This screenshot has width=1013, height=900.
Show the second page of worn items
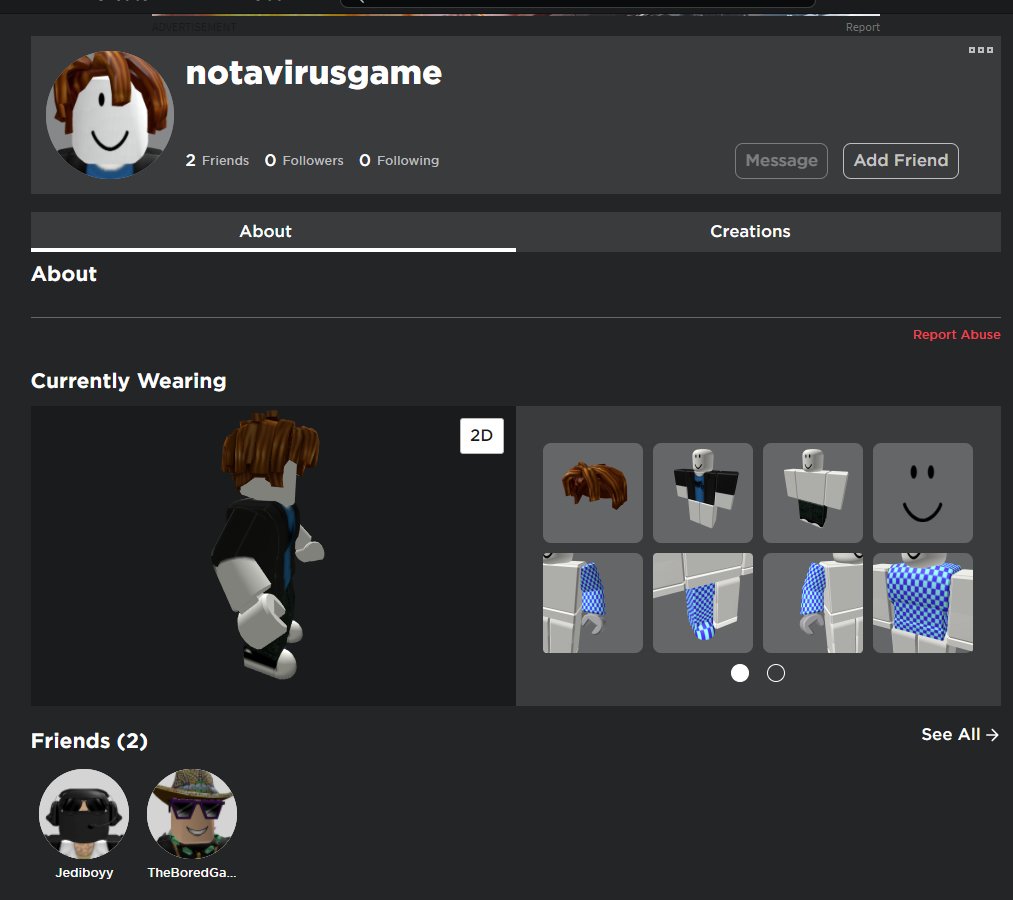tap(776, 673)
